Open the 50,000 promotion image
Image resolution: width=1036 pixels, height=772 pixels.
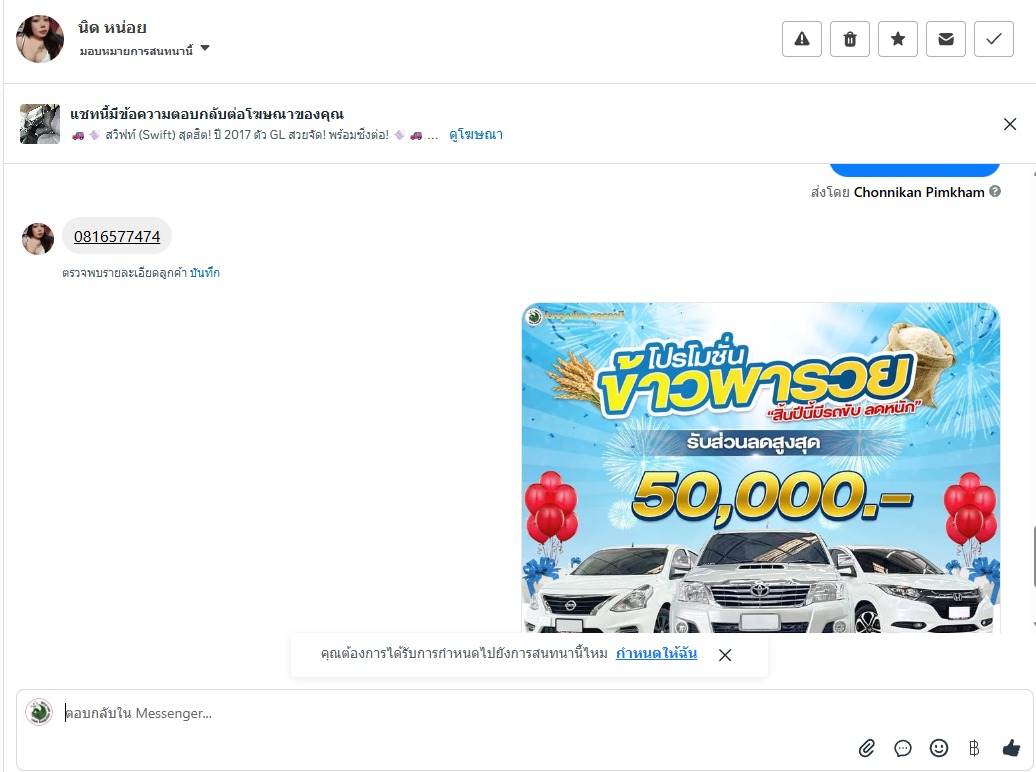pos(760,467)
